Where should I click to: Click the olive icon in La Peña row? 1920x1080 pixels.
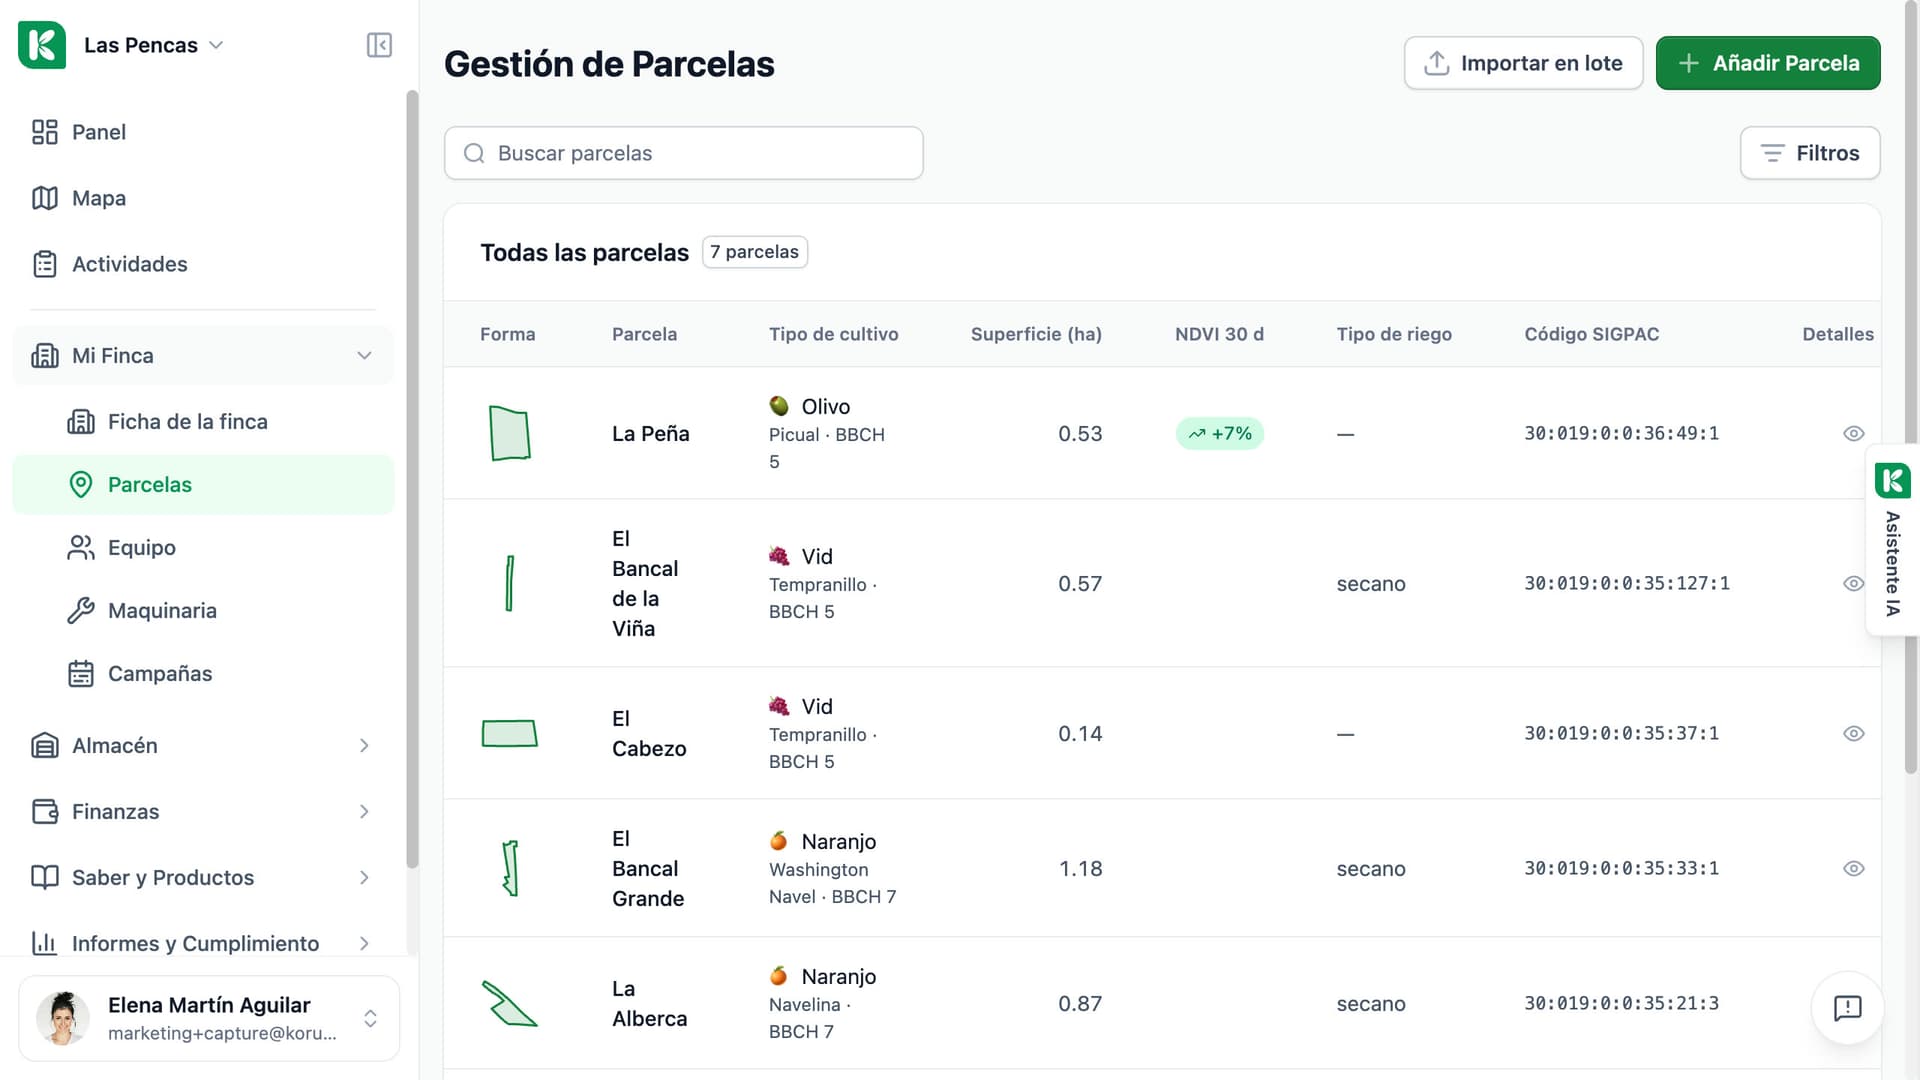pos(779,406)
